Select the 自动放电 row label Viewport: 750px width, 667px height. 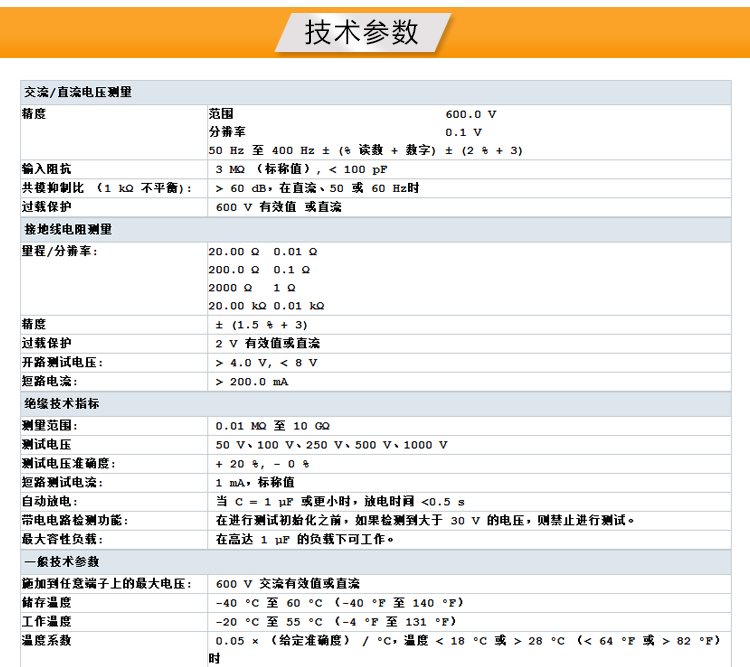[x=49, y=501]
